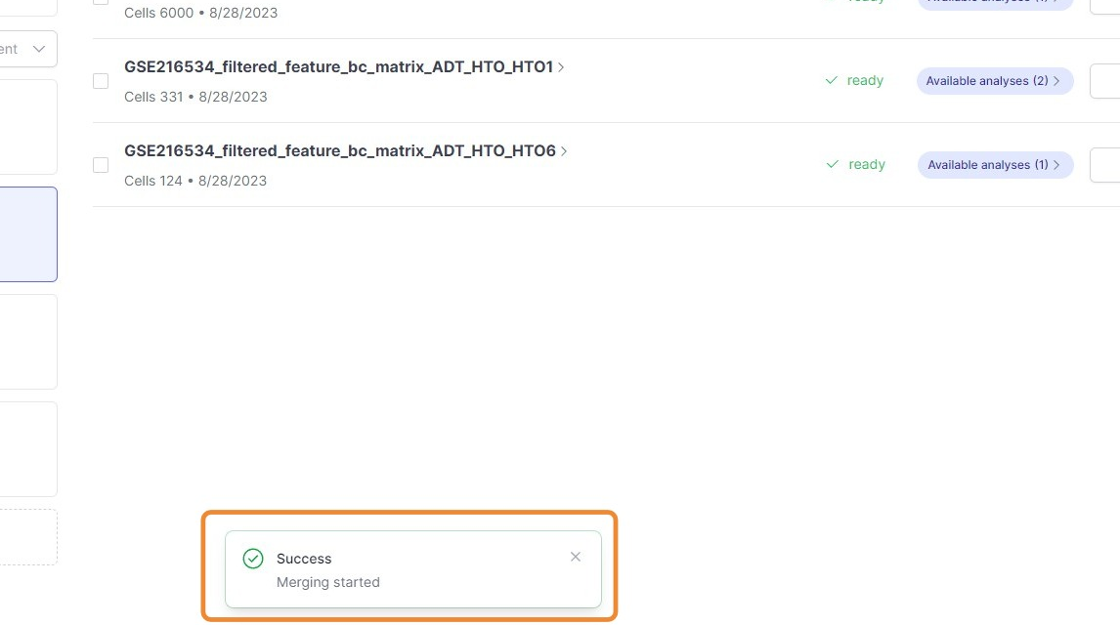Expand Available analyses (1) for HTO6

tap(995, 165)
